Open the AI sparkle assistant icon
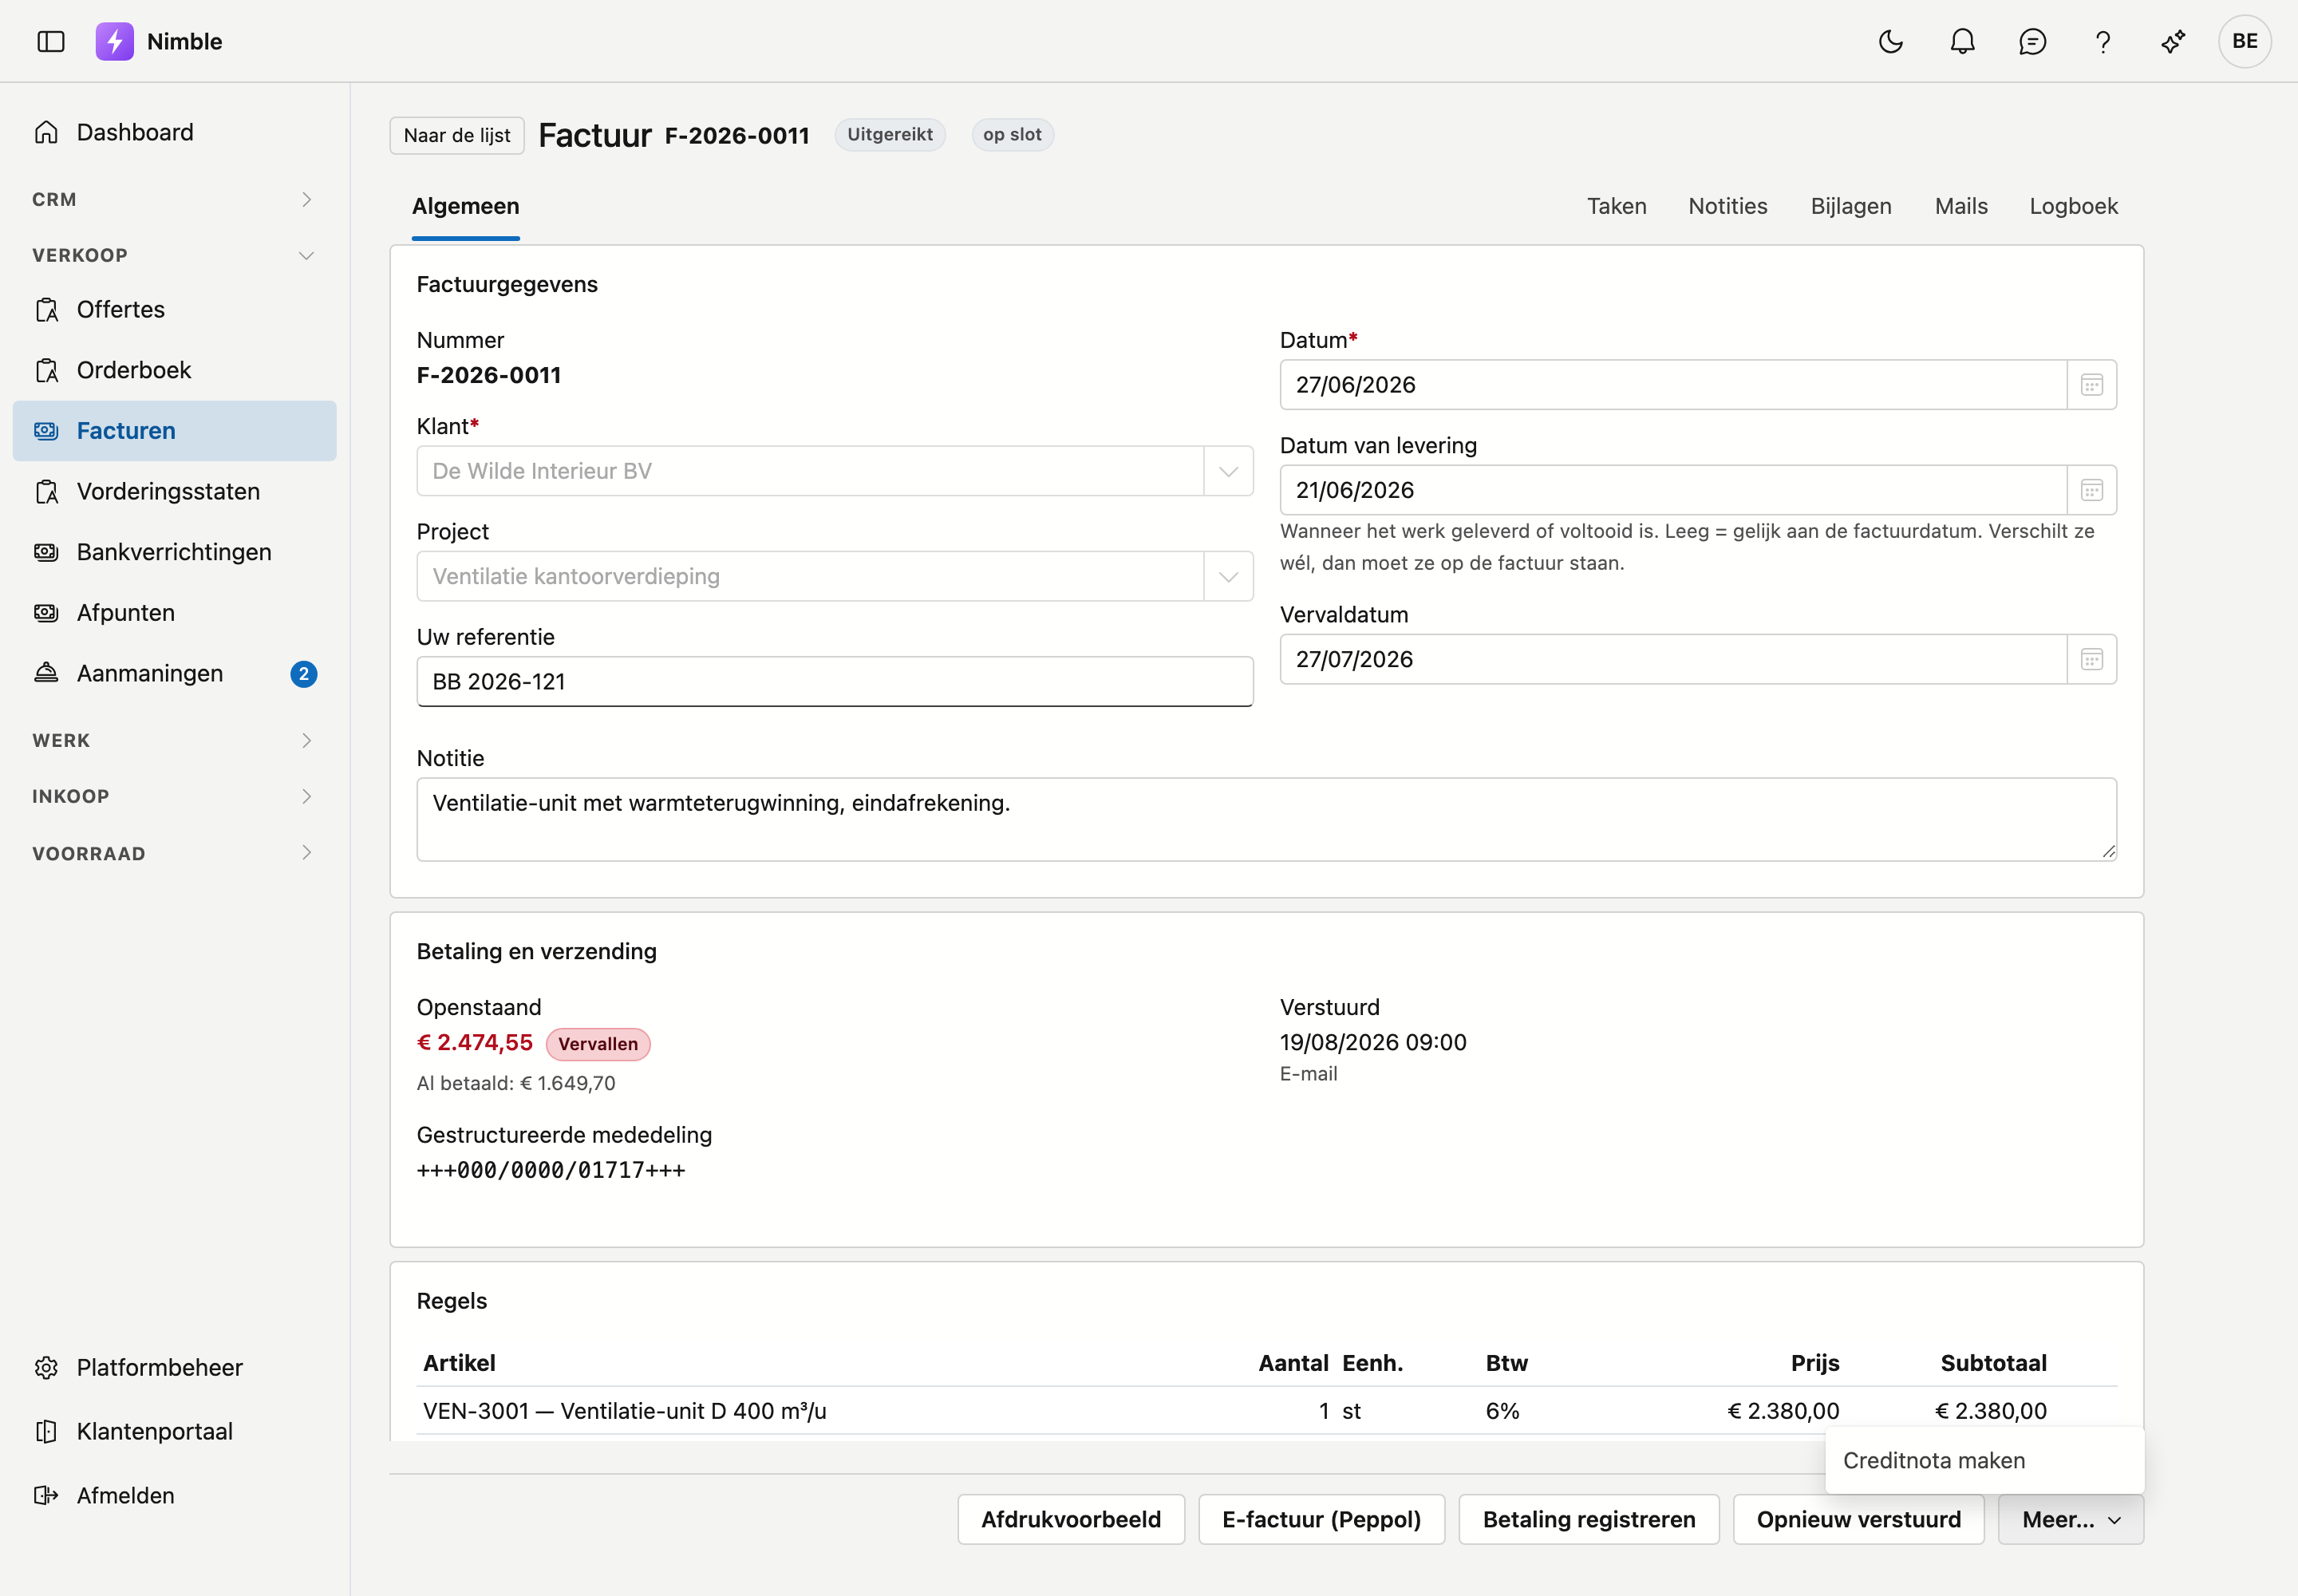This screenshot has height=1596, width=2298. [2172, 41]
